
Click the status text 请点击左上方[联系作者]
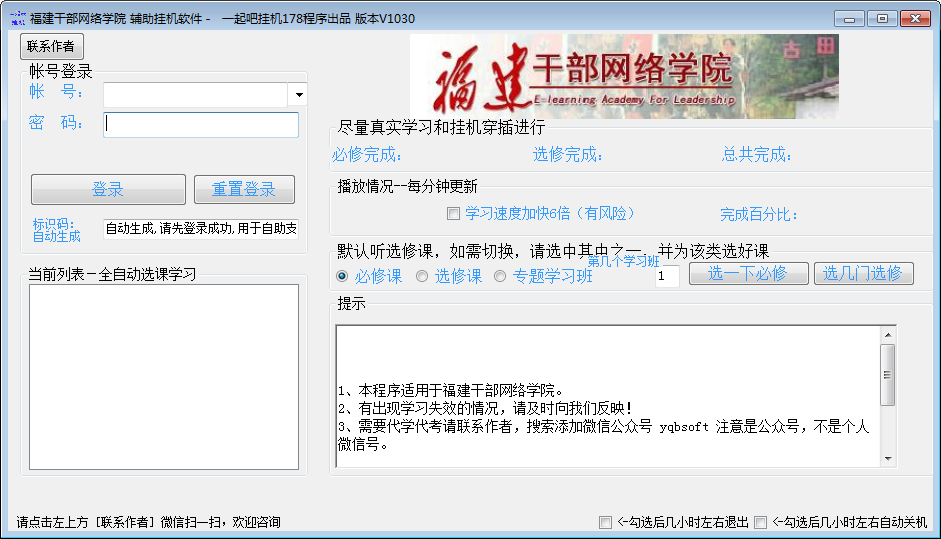click(x=148, y=522)
